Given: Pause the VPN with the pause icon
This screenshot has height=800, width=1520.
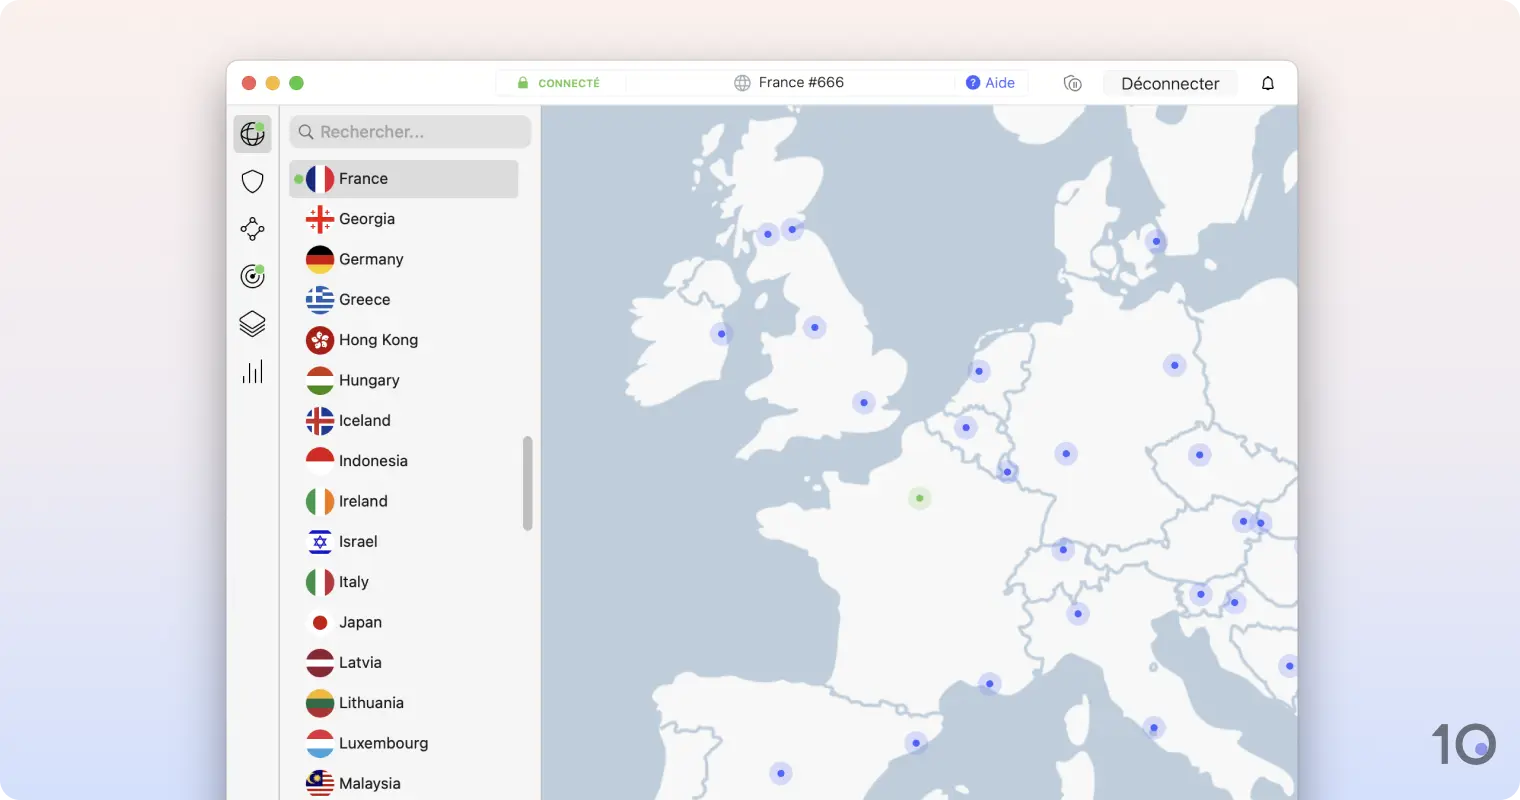Looking at the screenshot, I should (x=1072, y=84).
